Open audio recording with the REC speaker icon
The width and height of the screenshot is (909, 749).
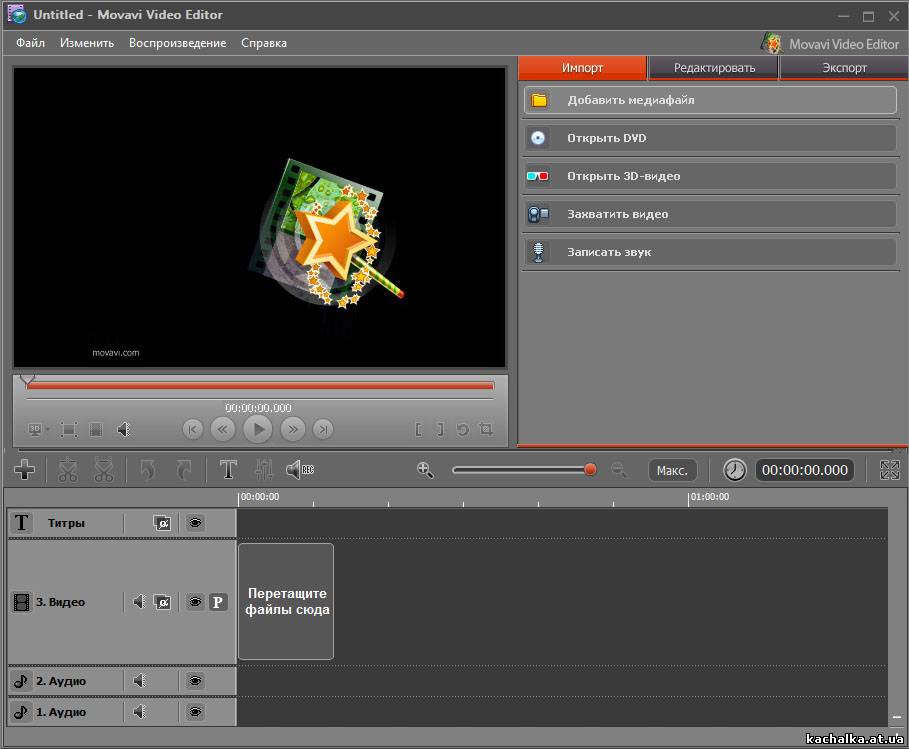coord(299,469)
